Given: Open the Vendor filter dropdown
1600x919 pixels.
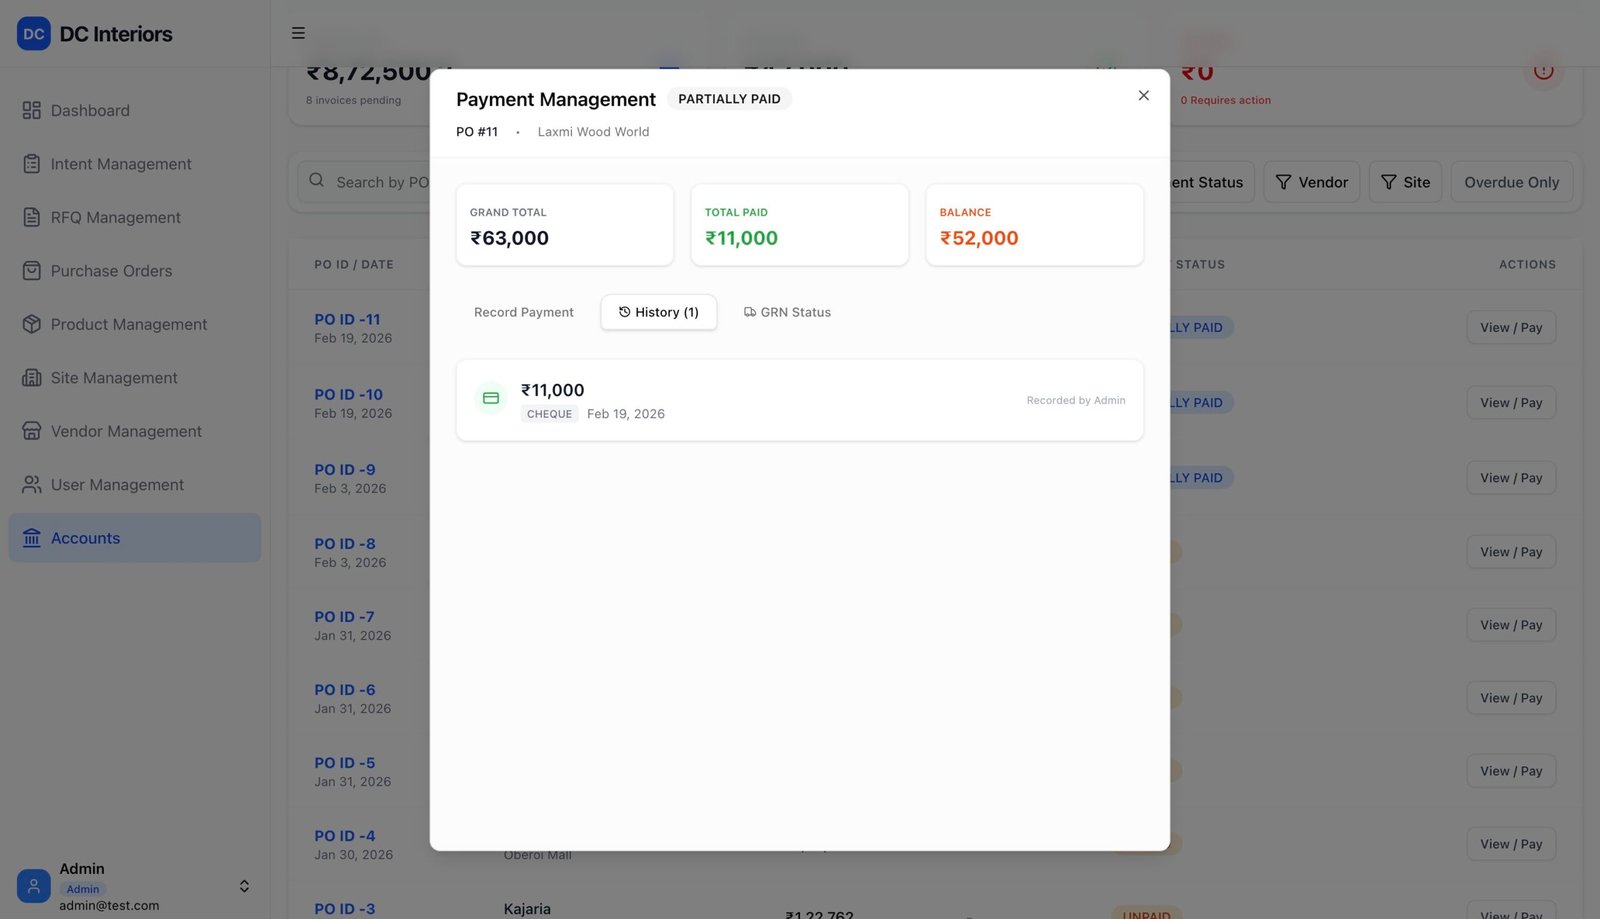Looking at the screenshot, I should (1311, 182).
